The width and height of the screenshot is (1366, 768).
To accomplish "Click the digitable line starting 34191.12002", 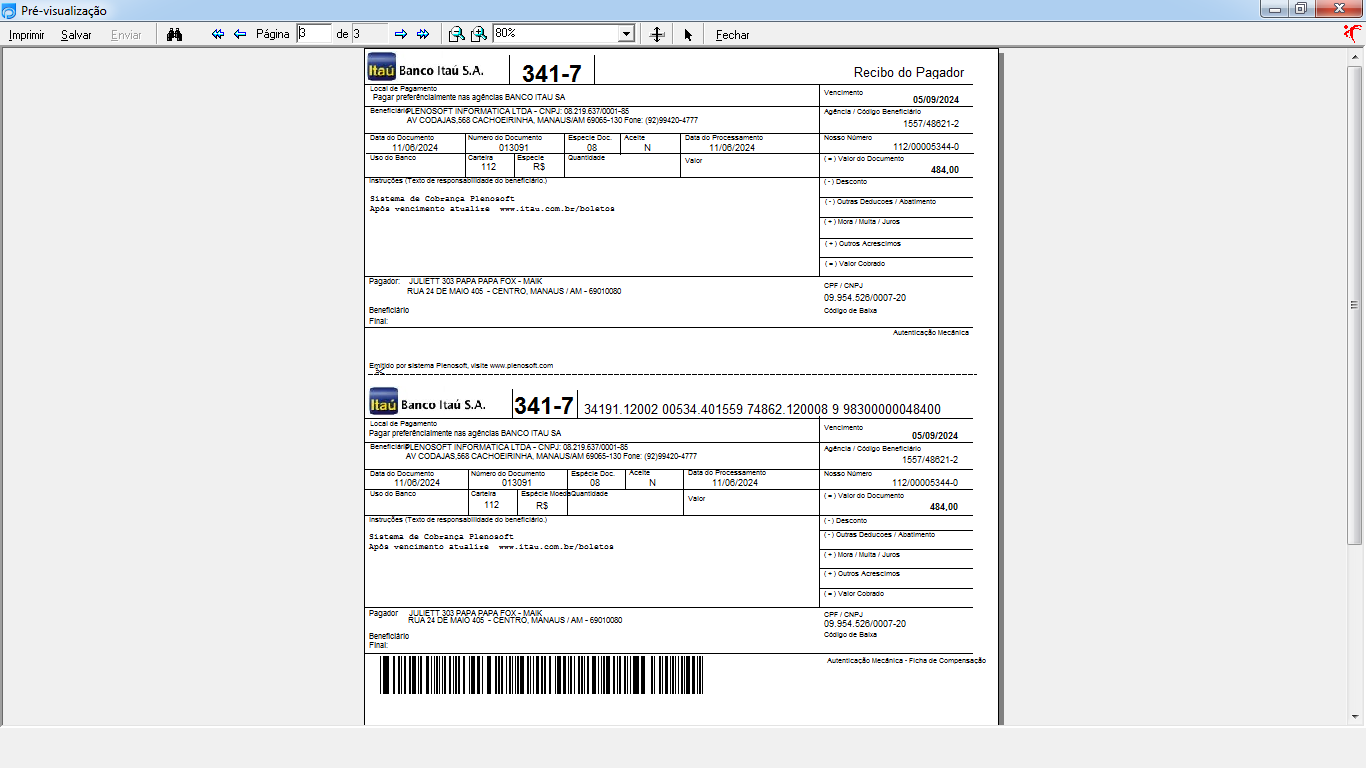I will [762, 410].
